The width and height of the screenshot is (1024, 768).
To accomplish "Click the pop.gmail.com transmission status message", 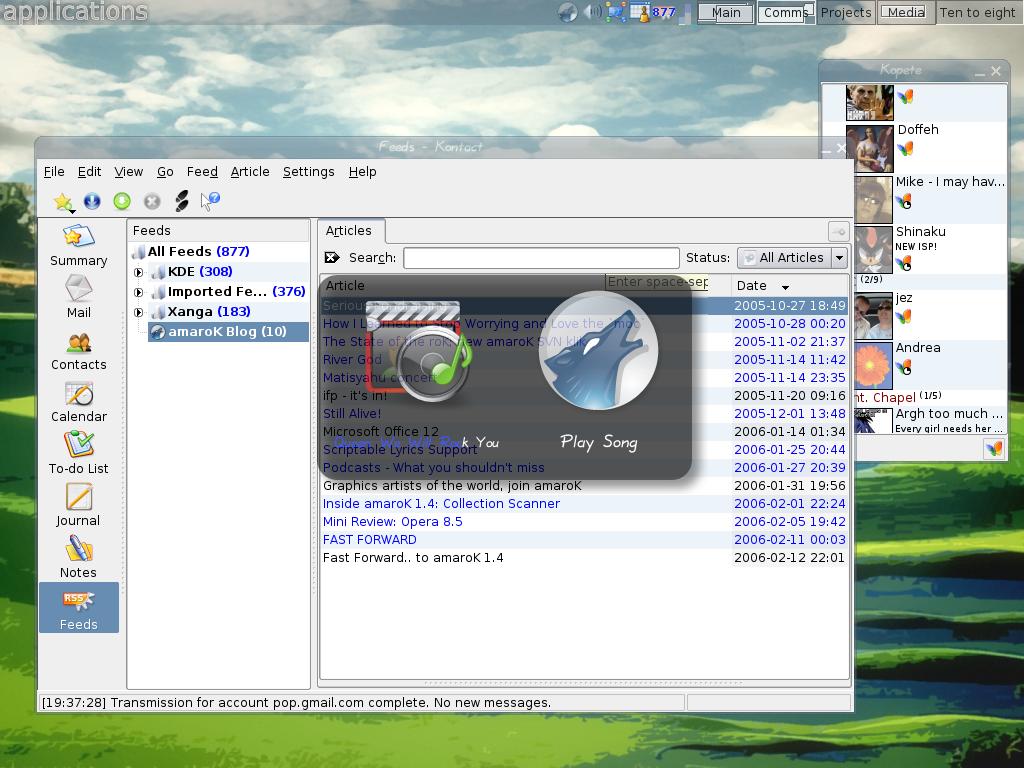I will [296, 703].
